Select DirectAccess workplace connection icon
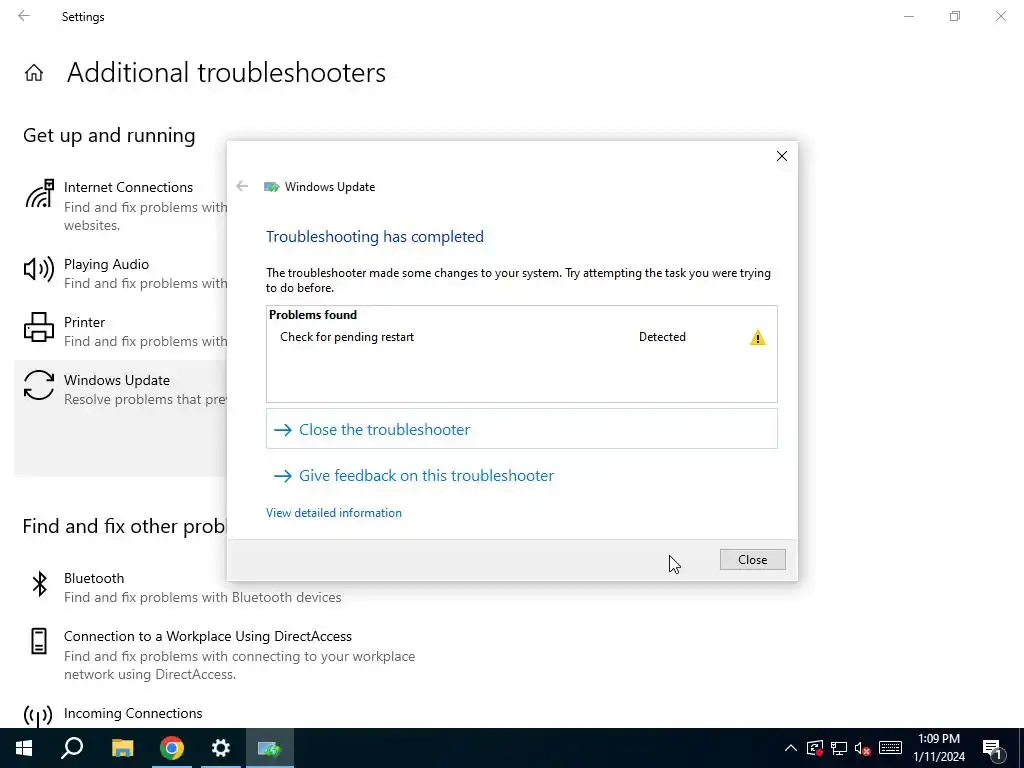The image size is (1024, 768). [x=39, y=641]
